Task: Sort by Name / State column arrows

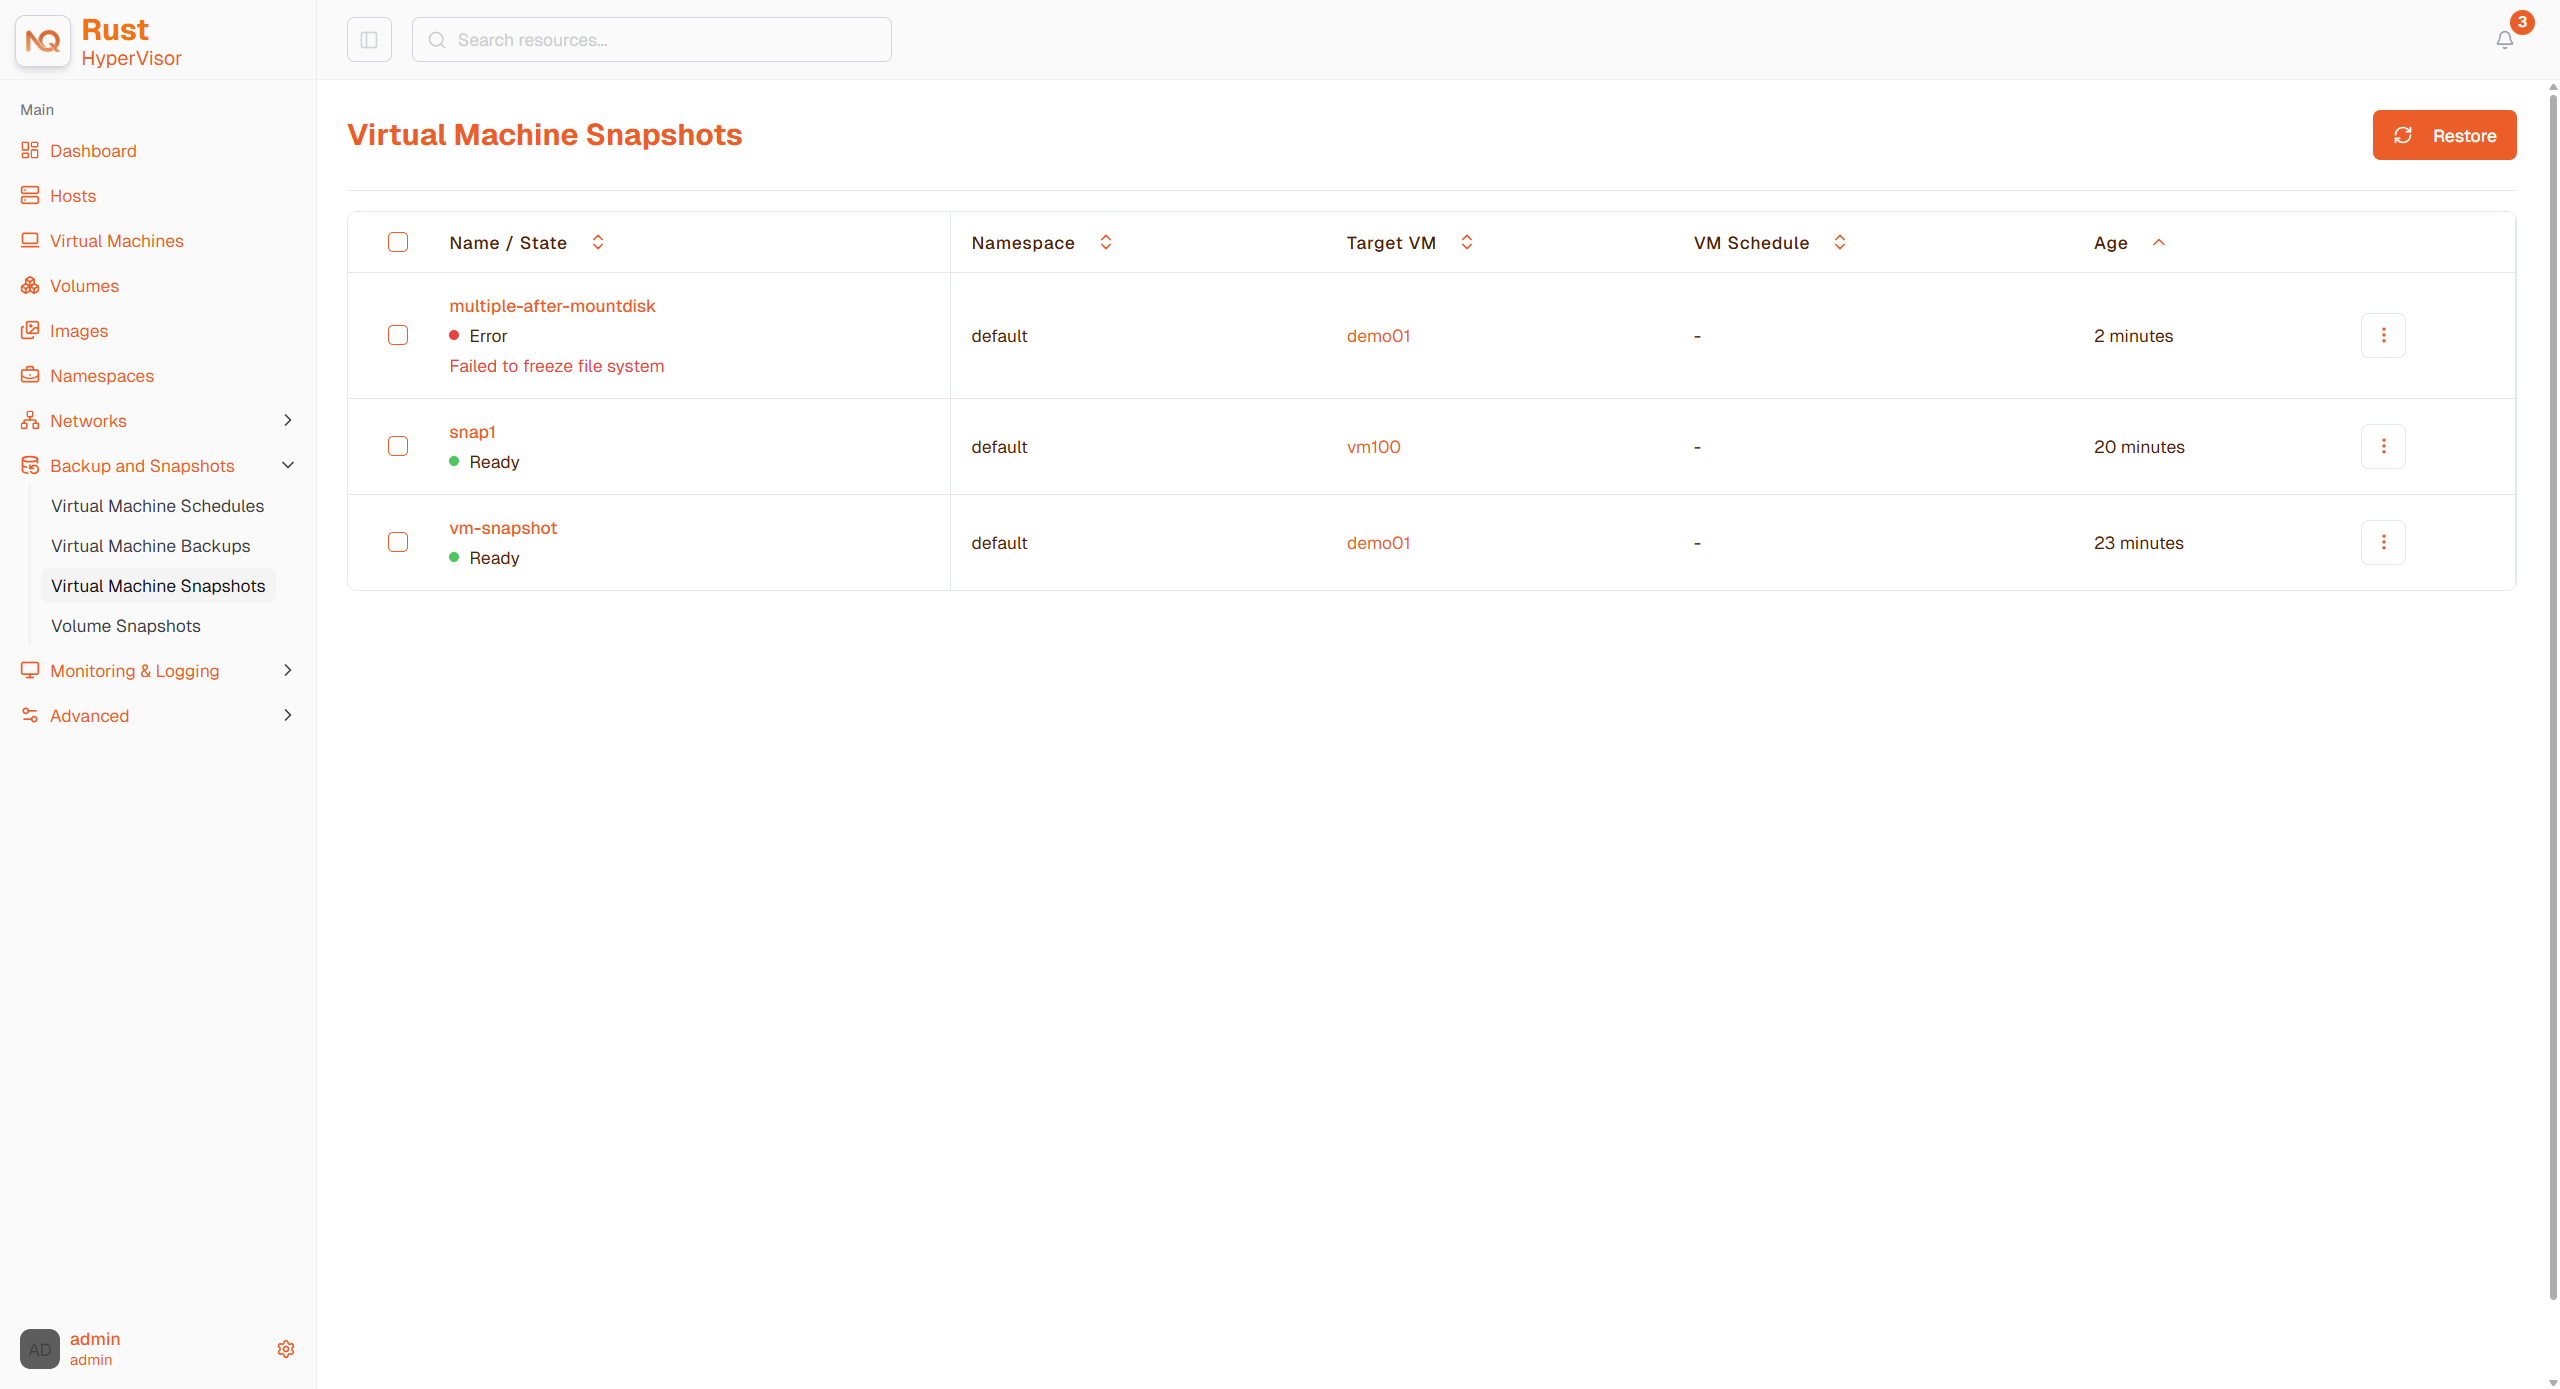Action: pos(598,242)
